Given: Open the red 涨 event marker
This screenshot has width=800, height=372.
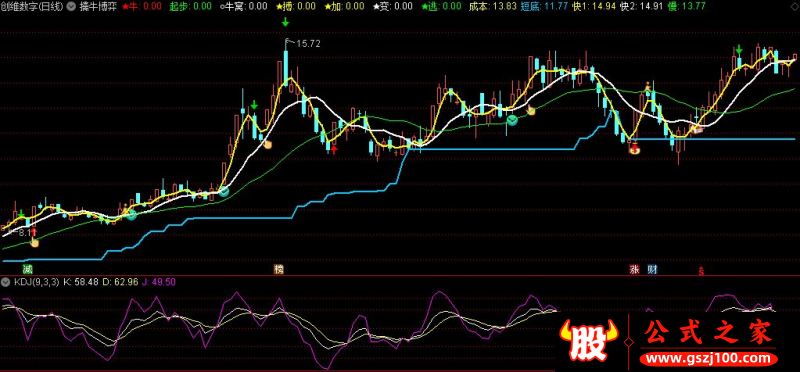Looking at the screenshot, I should (635, 269).
